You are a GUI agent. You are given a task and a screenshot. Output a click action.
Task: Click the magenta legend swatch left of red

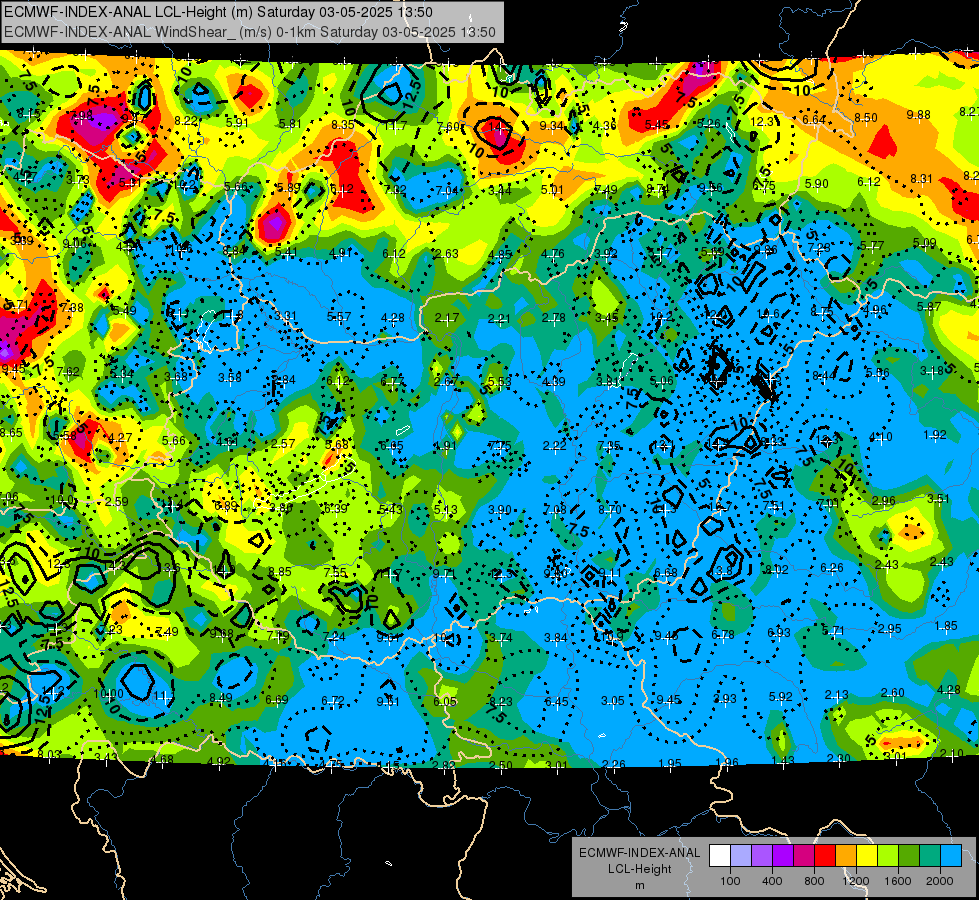pos(804,856)
